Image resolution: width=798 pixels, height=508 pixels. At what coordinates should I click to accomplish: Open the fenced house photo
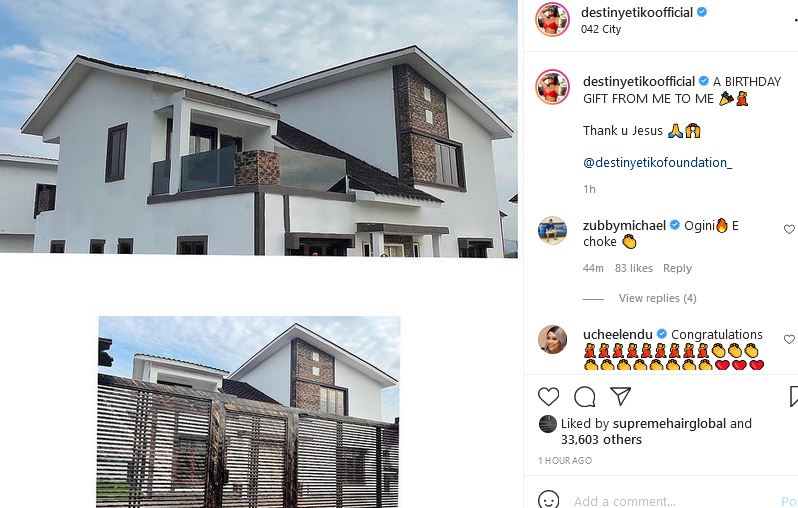click(248, 411)
